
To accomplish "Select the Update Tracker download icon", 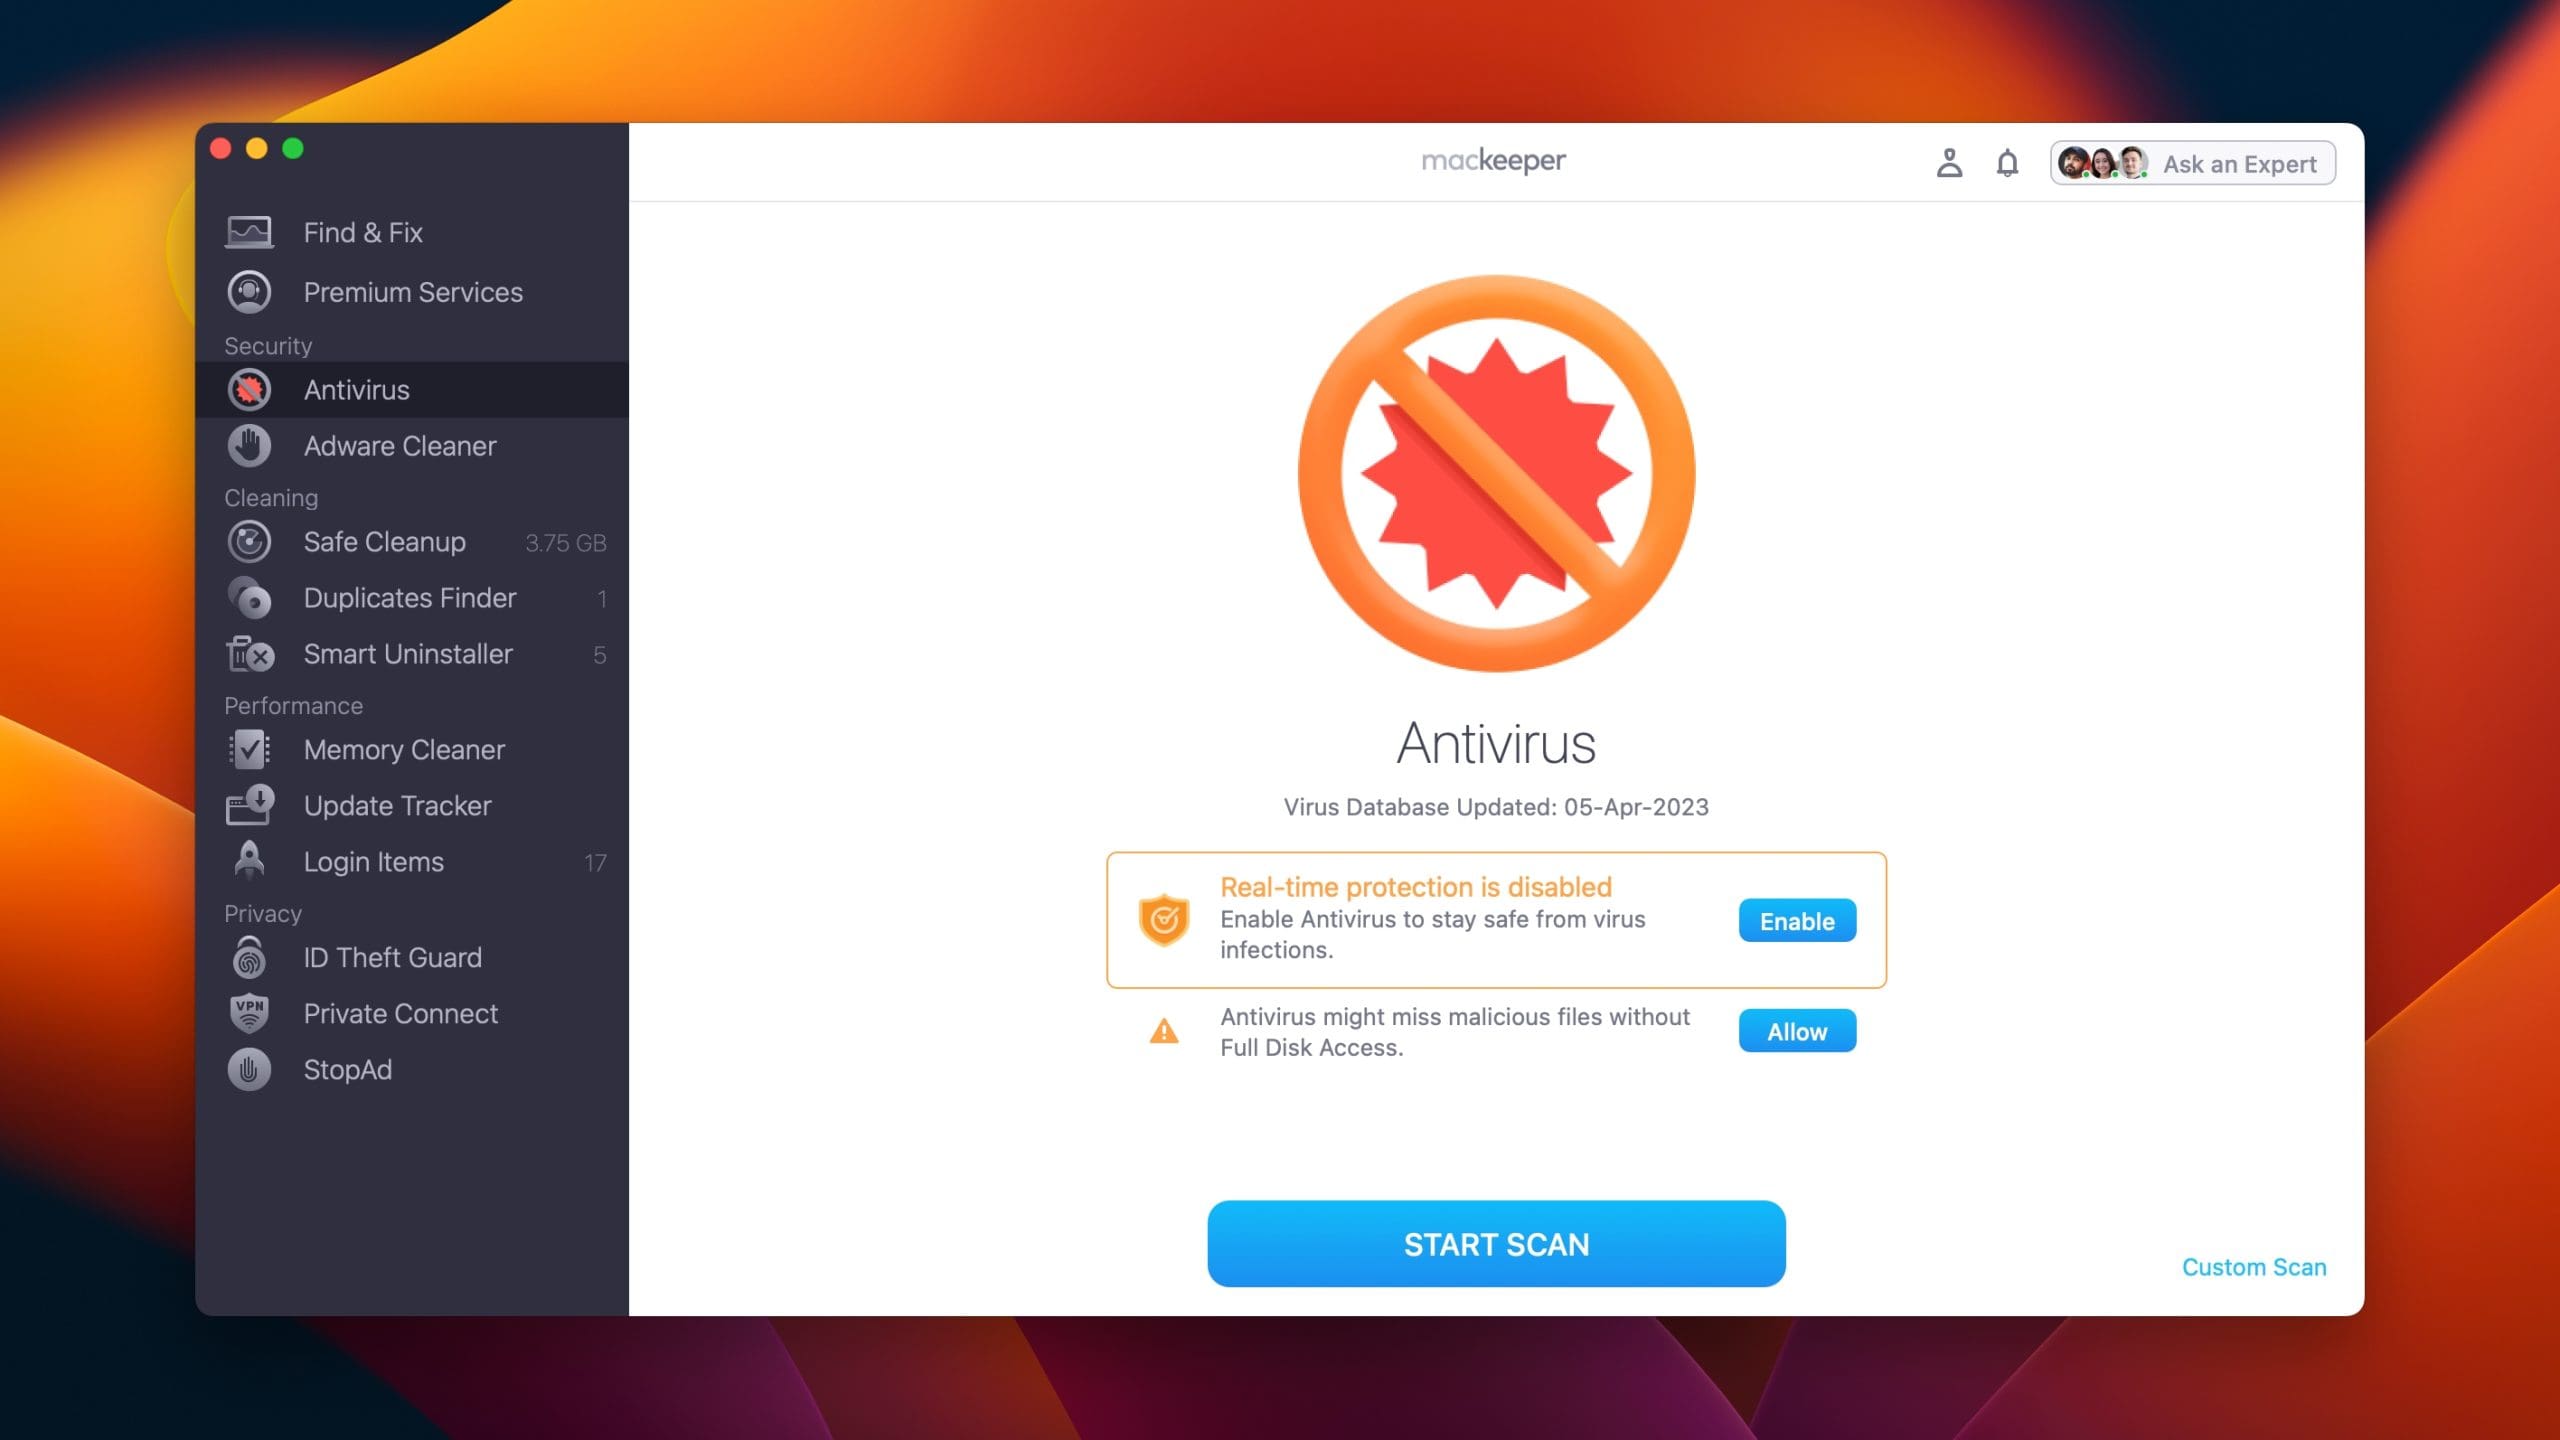I will pos(249,805).
